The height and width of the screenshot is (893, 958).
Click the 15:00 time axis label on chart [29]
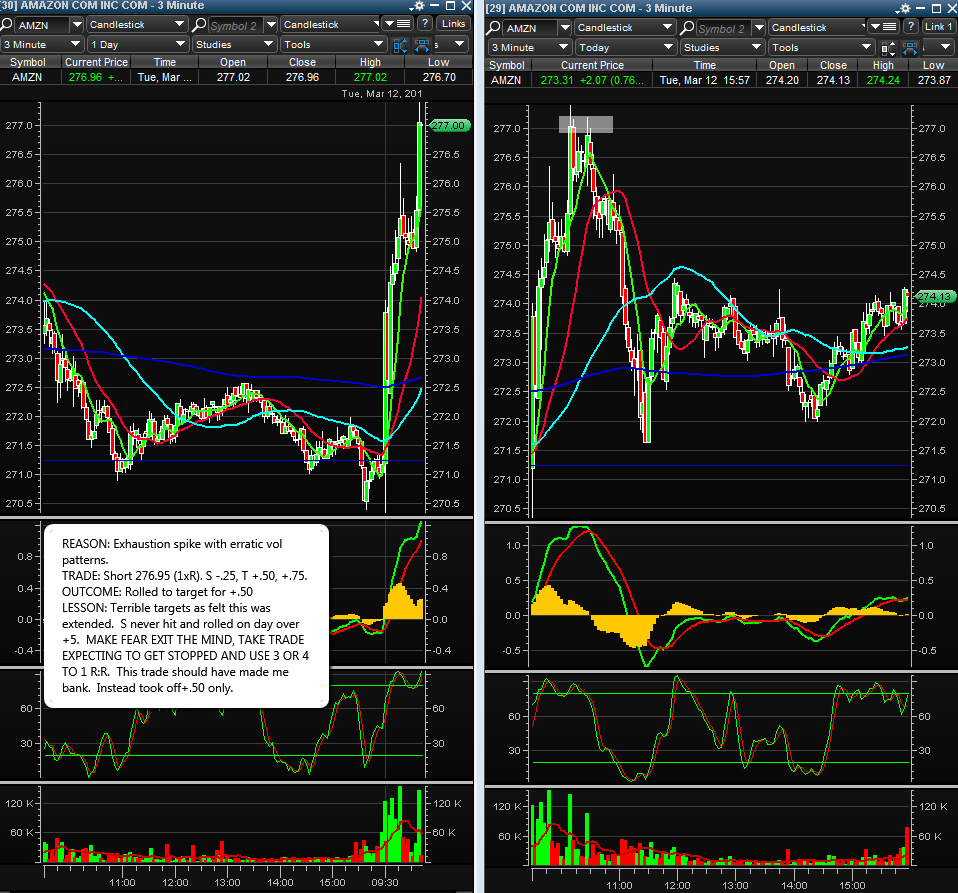tap(852, 886)
